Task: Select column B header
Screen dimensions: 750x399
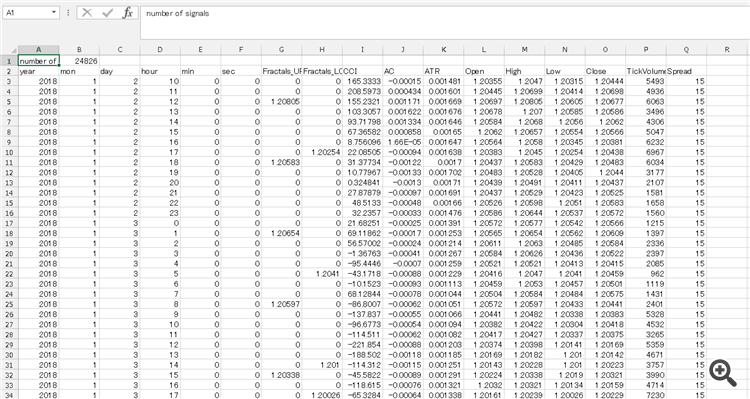Action: coord(79,49)
